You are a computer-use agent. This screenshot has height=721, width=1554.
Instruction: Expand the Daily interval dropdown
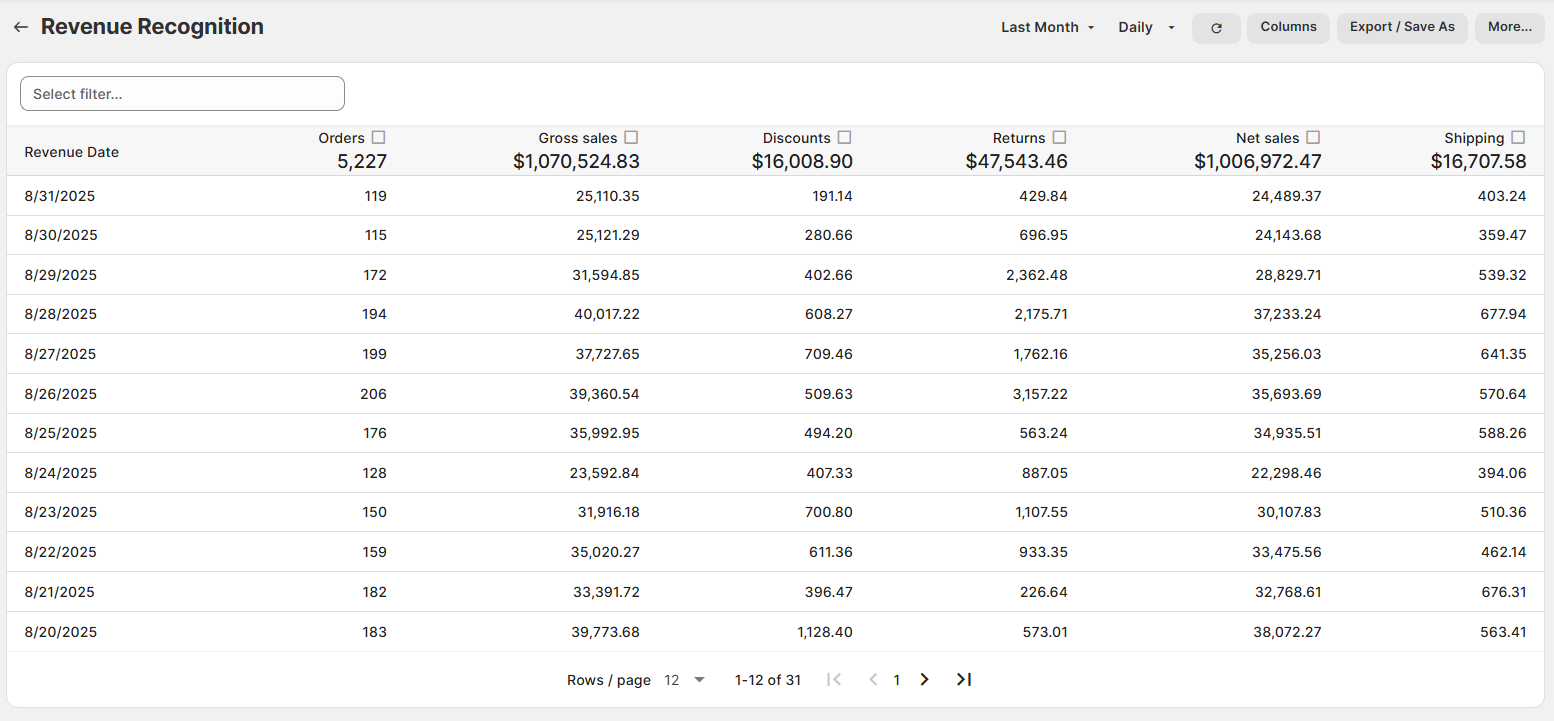[1146, 28]
